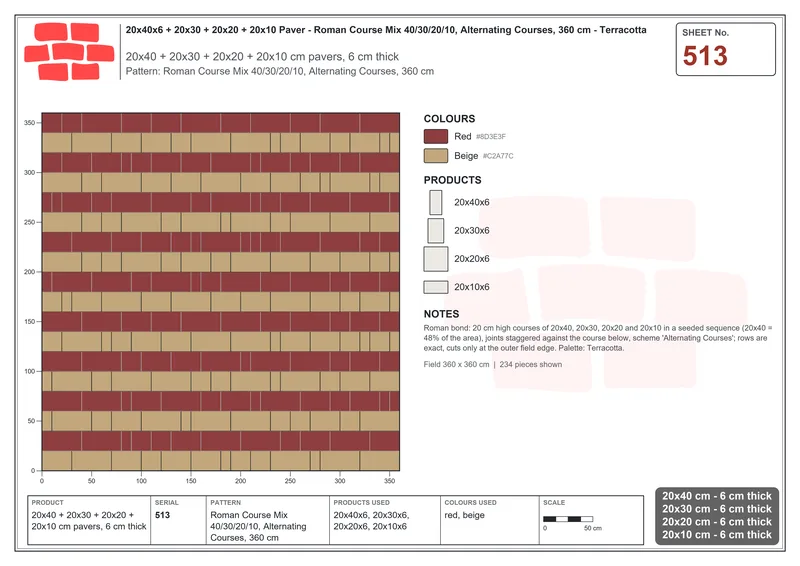800x566 pixels.
Task: Click the 'Beige' colour name label
Action: click(x=466, y=156)
